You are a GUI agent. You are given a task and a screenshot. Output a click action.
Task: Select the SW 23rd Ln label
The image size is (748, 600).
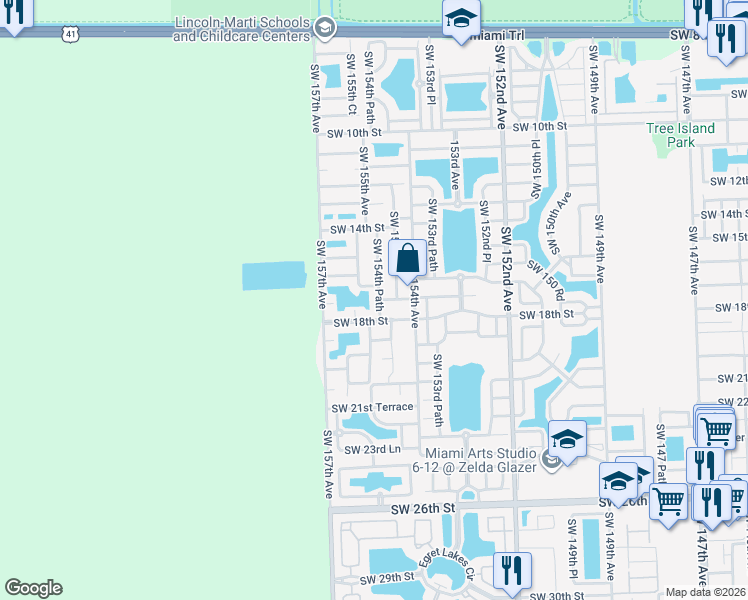coord(372,450)
